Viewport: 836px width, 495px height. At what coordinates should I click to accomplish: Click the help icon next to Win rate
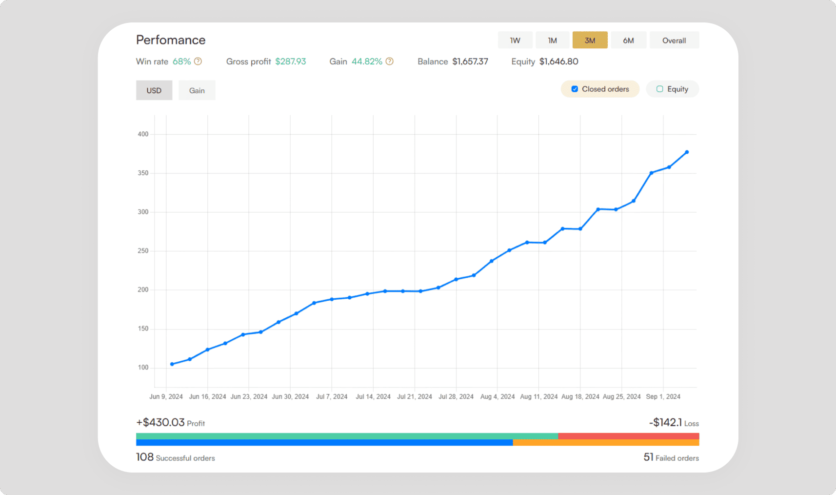click(198, 62)
